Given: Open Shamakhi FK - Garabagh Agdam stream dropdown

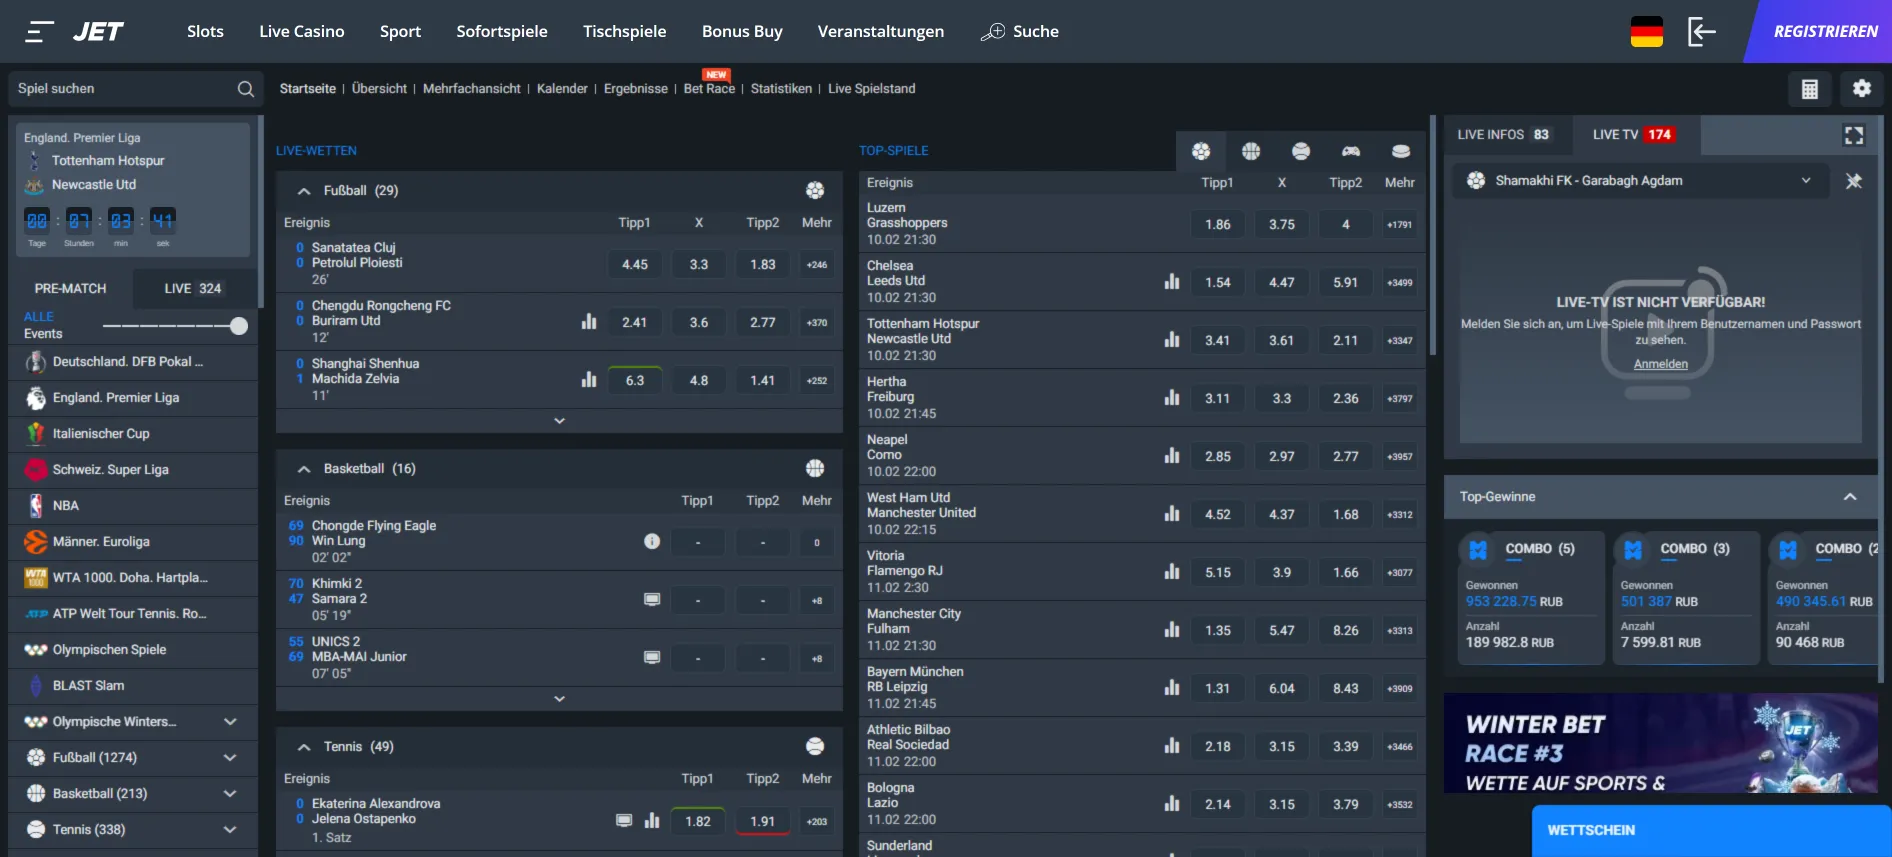Looking at the screenshot, I should (x=1641, y=181).
